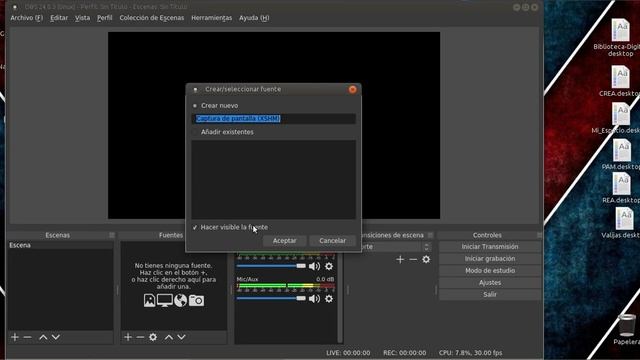Image resolution: width=640 pixels, height=360 pixels.
Task: Move source up in Fuentes toolbar
Action: coord(169,337)
